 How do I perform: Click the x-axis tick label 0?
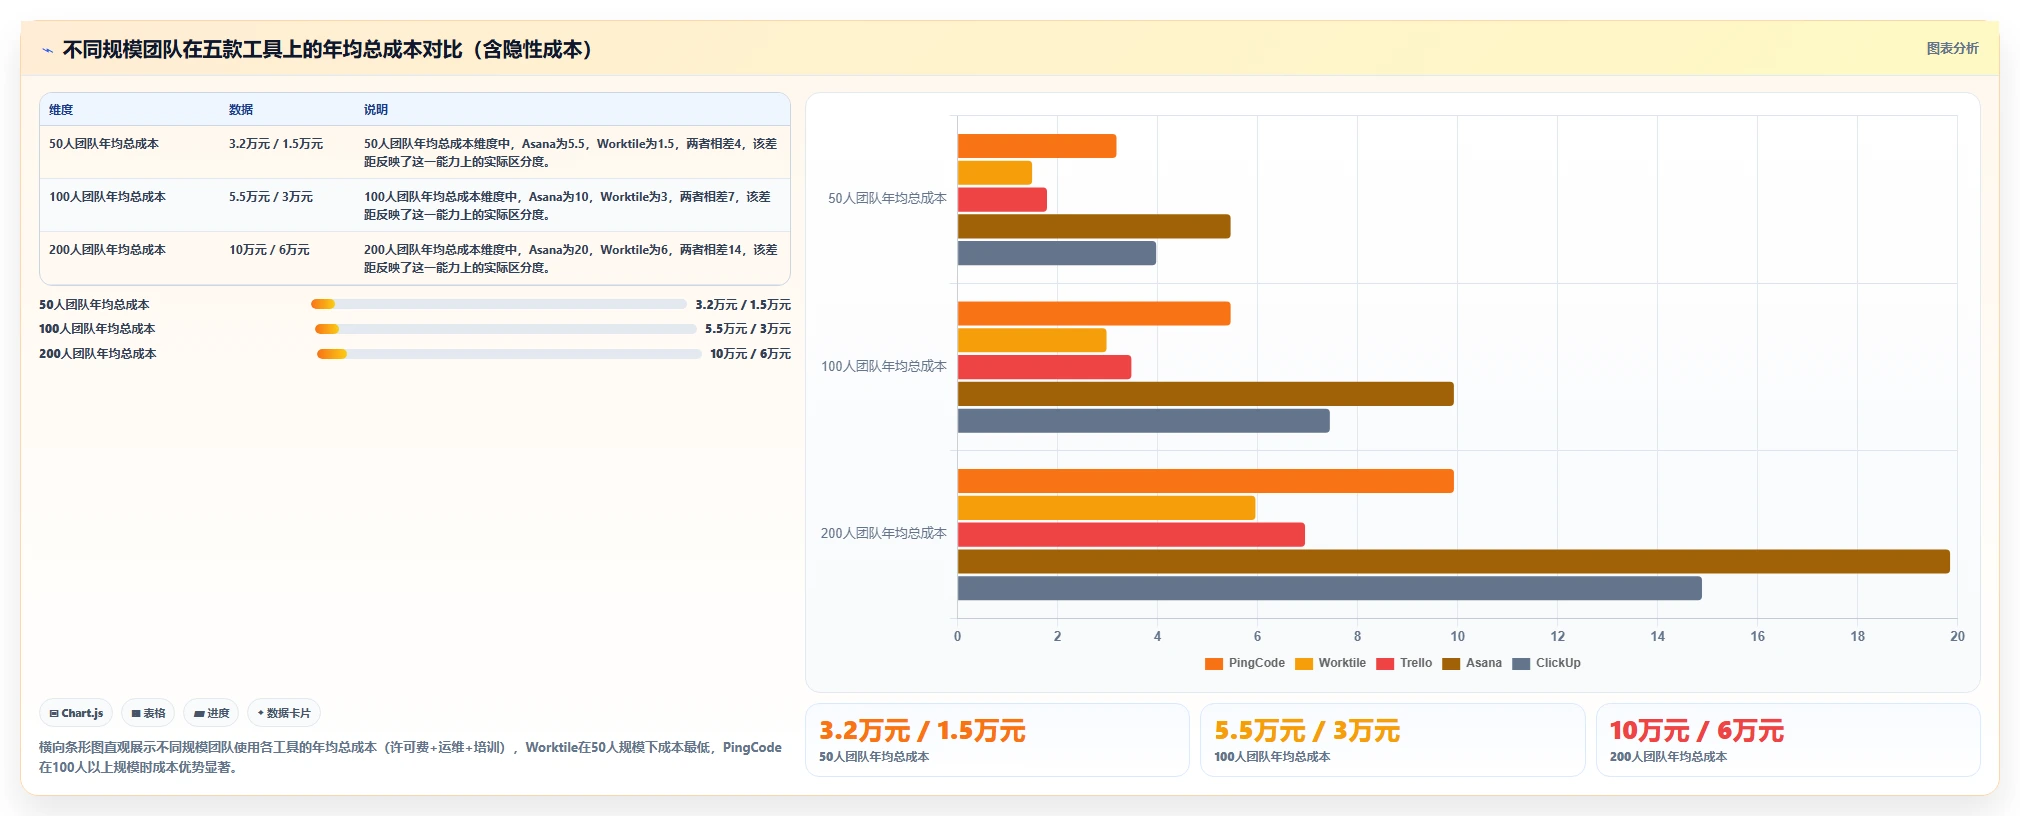[x=957, y=637]
